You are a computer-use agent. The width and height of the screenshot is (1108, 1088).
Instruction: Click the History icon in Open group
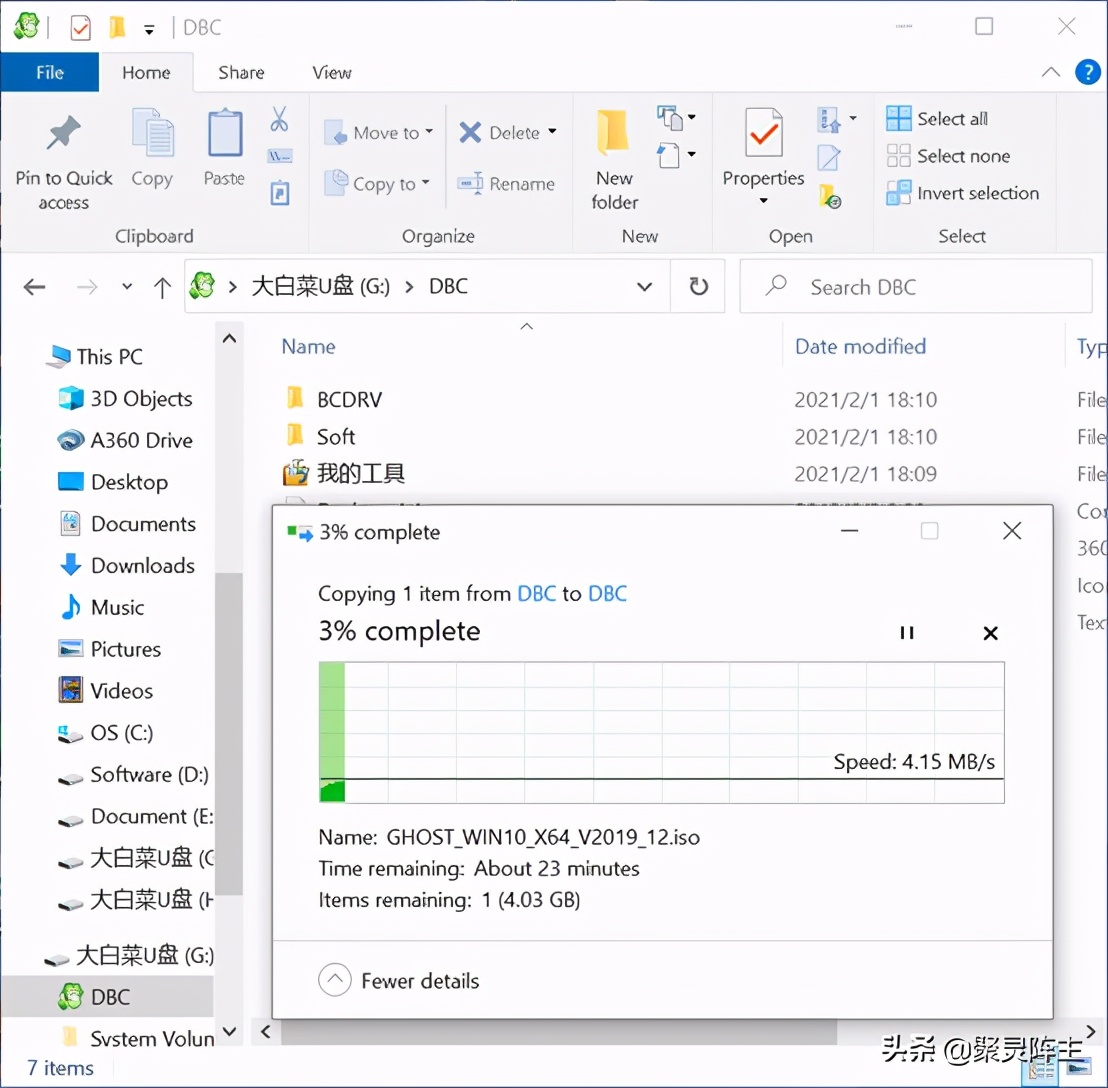click(830, 195)
